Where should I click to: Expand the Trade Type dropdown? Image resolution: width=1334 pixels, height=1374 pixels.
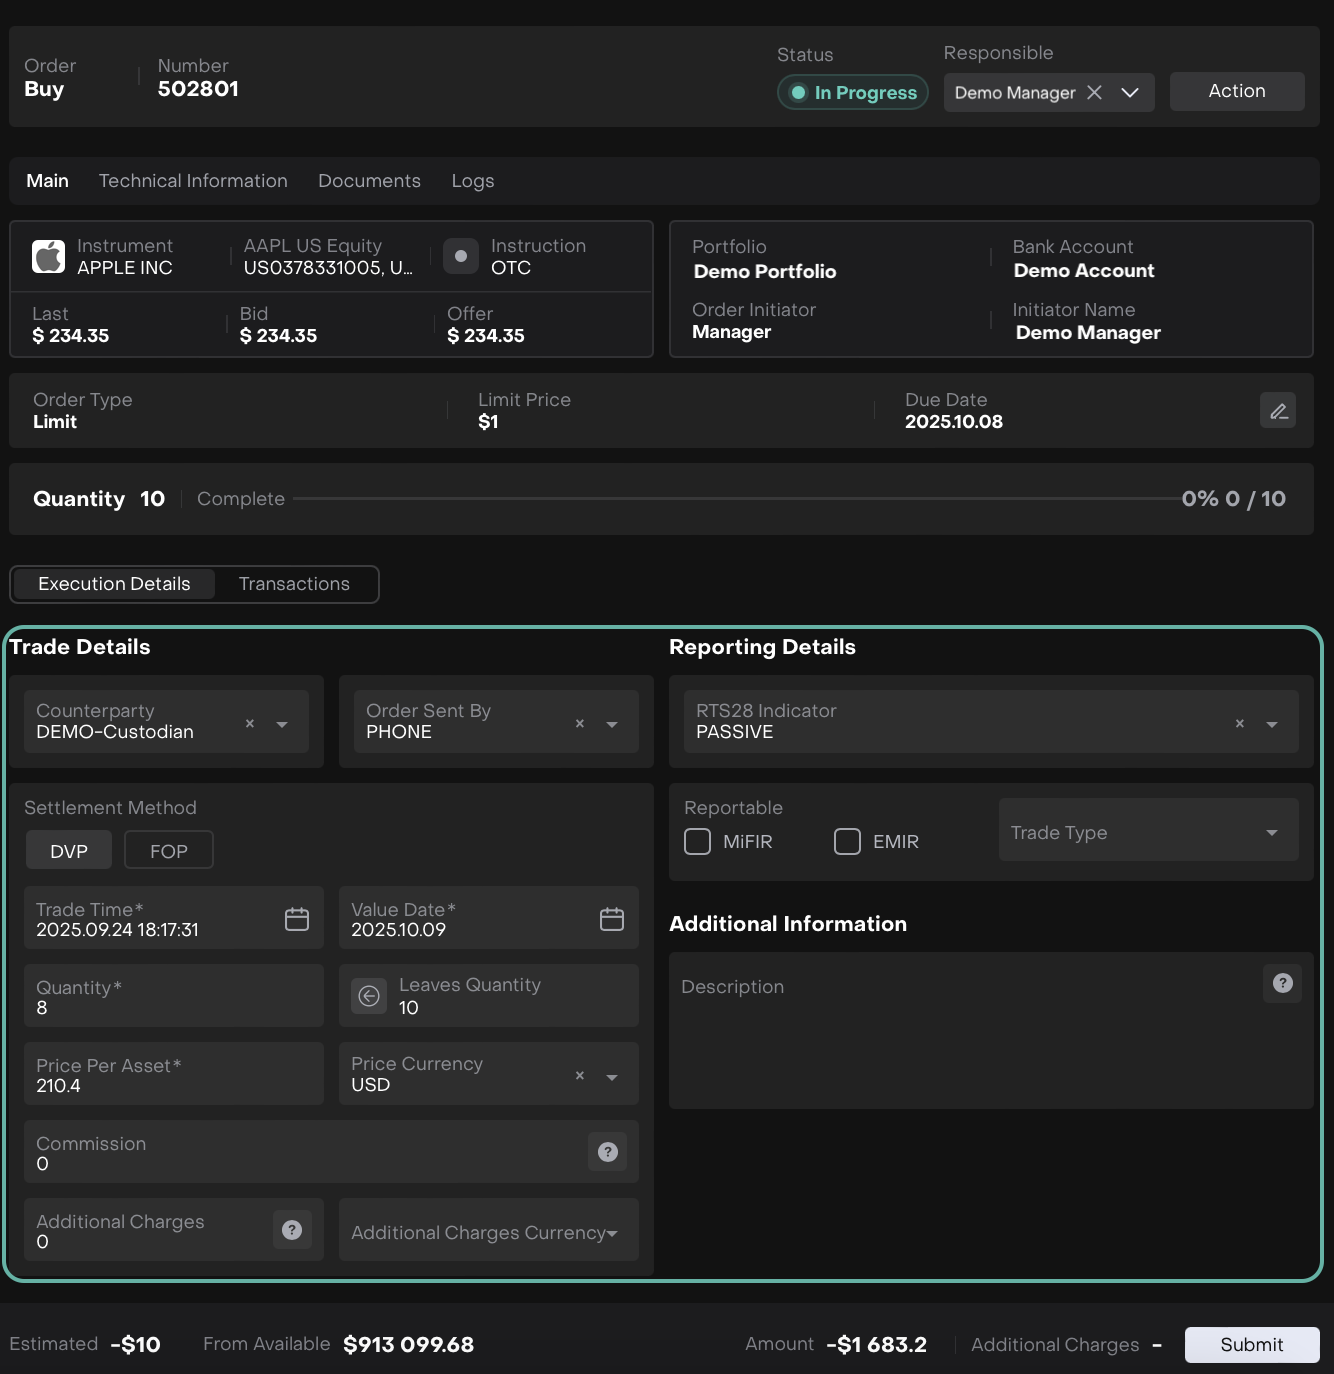1271,832
